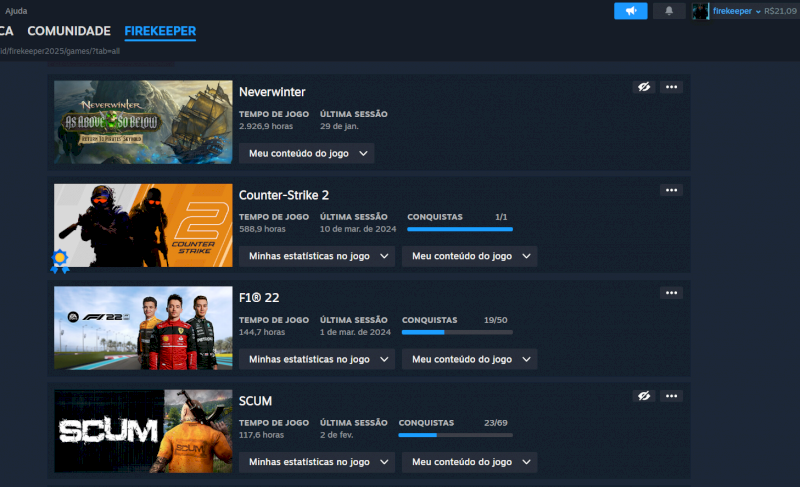Image resolution: width=800 pixels, height=487 pixels.
Task: Open more options for SCUM
Action: click(x=671, y=396)
